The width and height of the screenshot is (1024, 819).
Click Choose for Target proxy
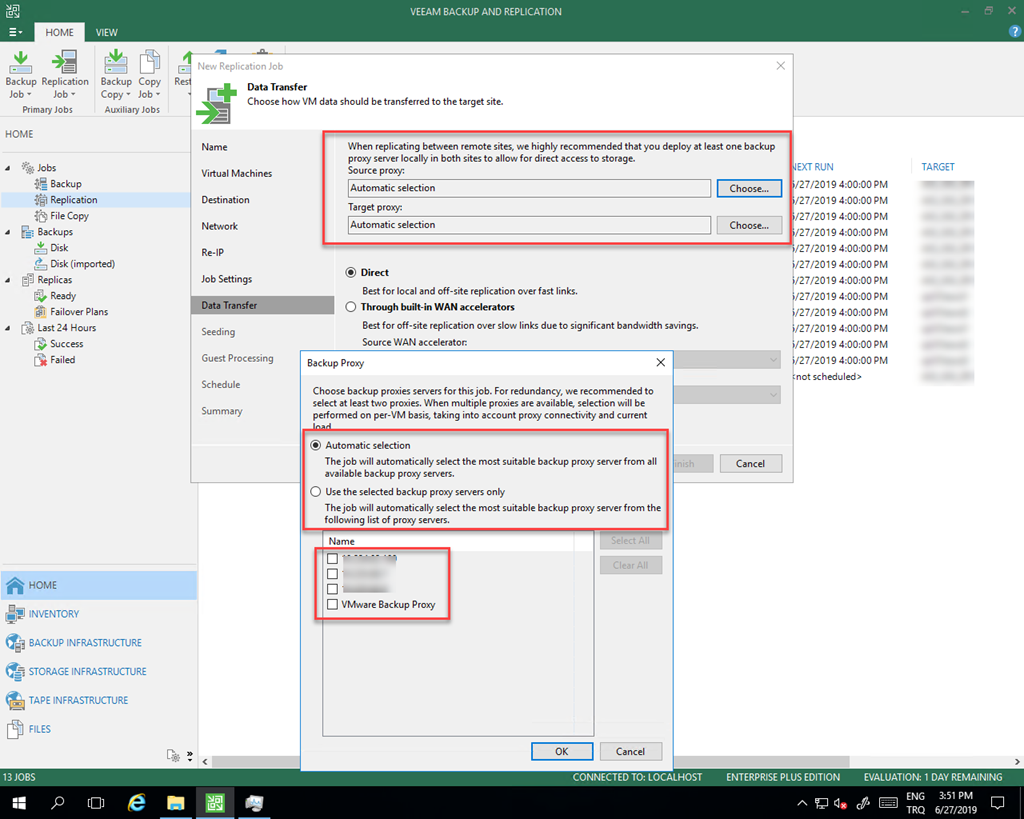[749, 225]
